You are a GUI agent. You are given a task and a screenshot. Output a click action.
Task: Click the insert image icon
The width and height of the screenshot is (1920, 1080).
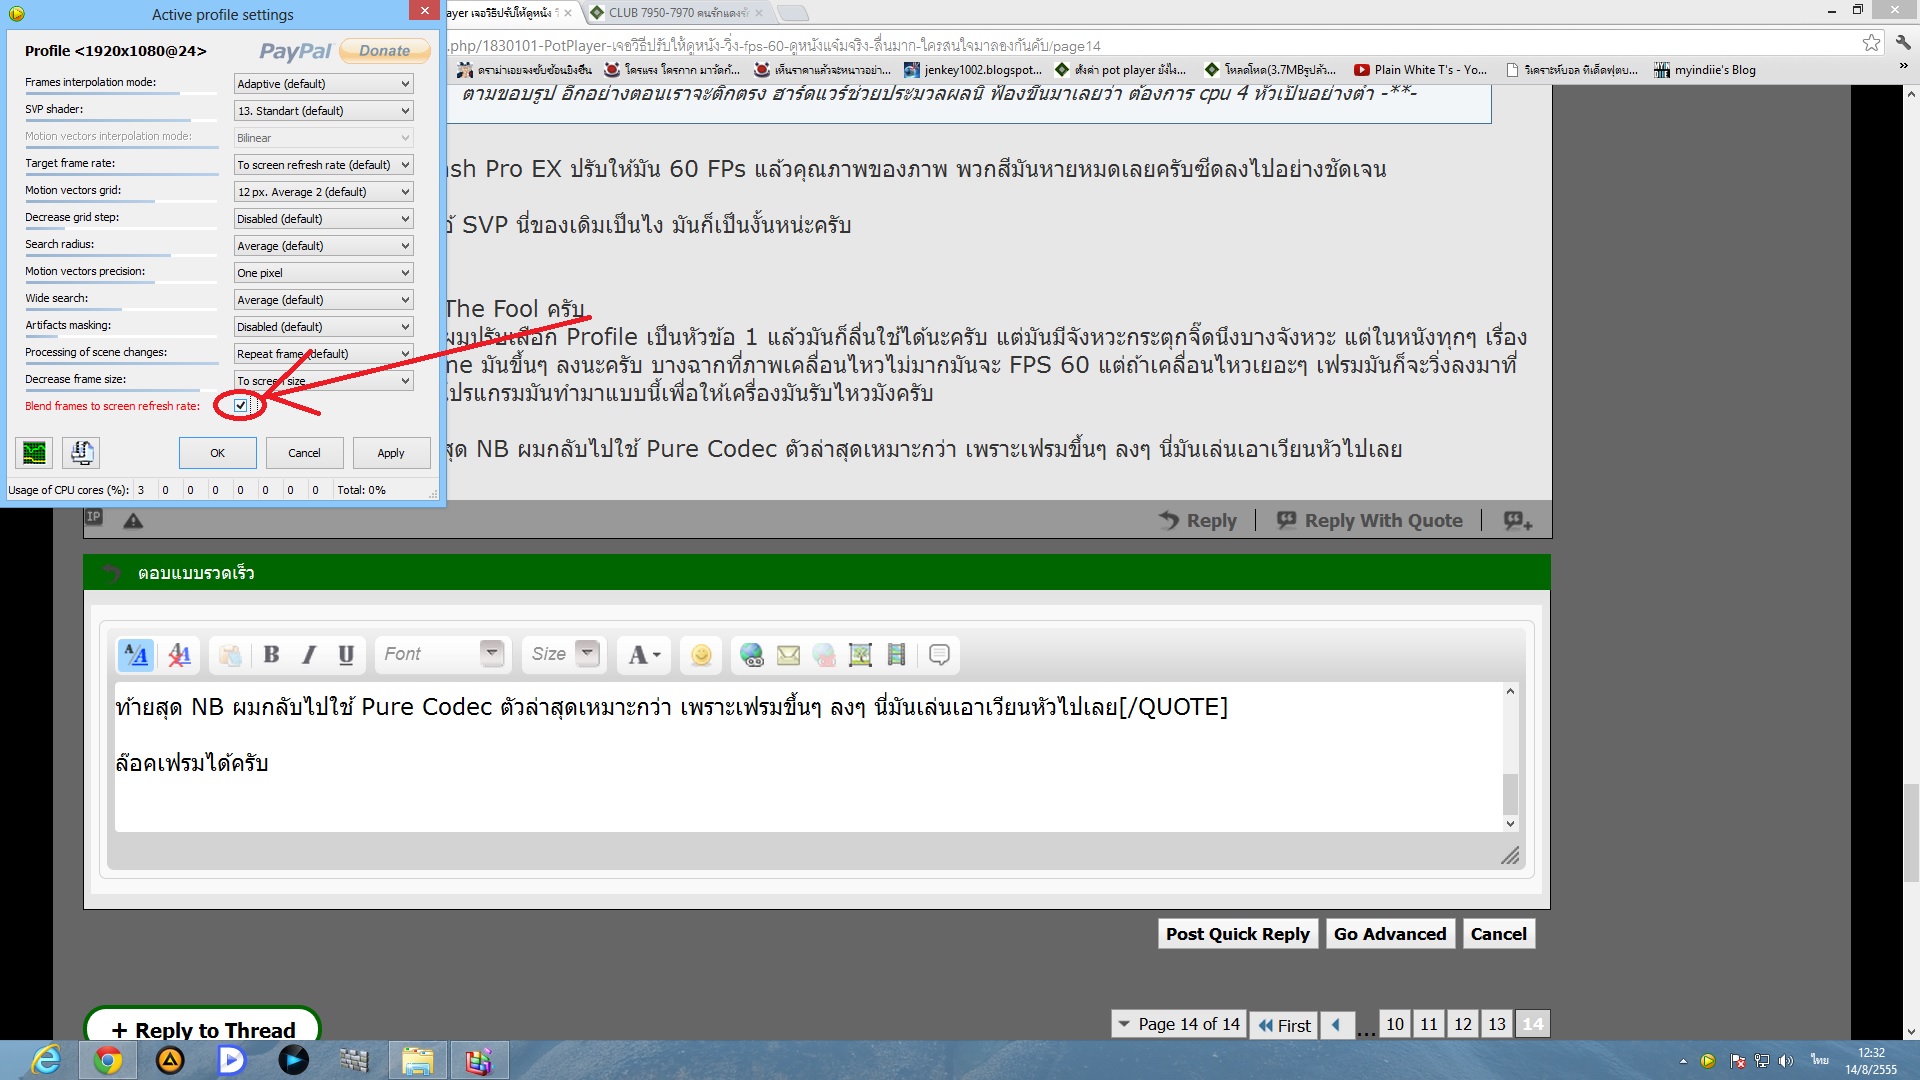[x=860, y=655]
